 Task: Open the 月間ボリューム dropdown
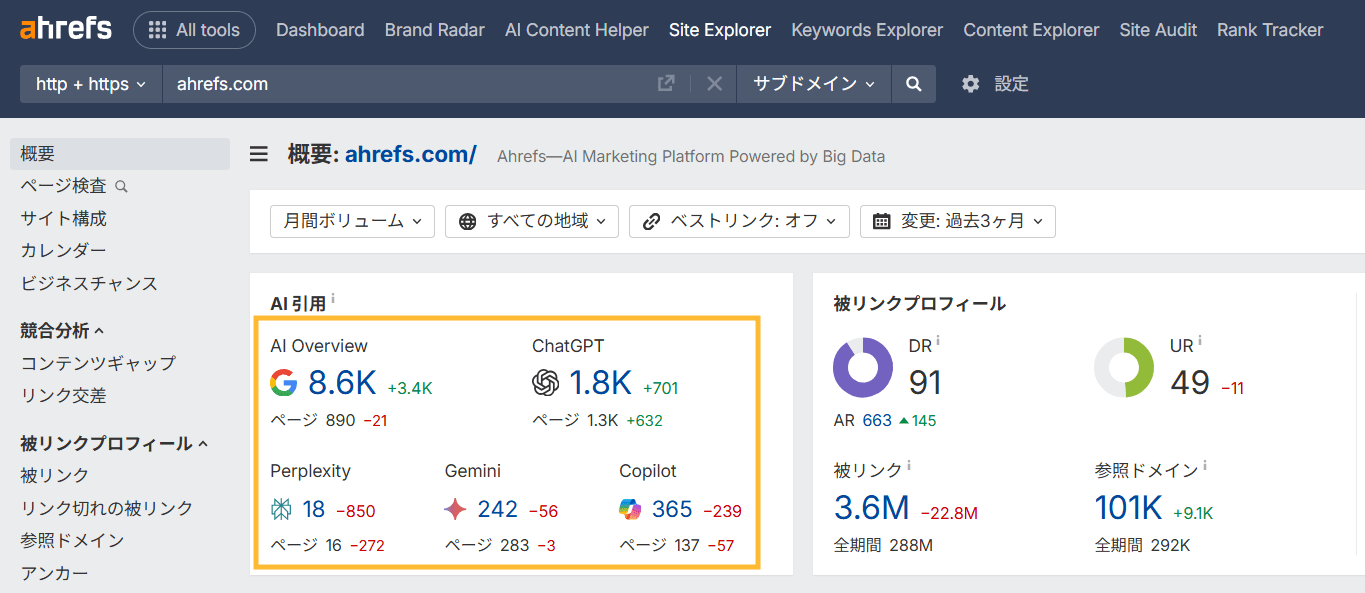click(351, 221)
